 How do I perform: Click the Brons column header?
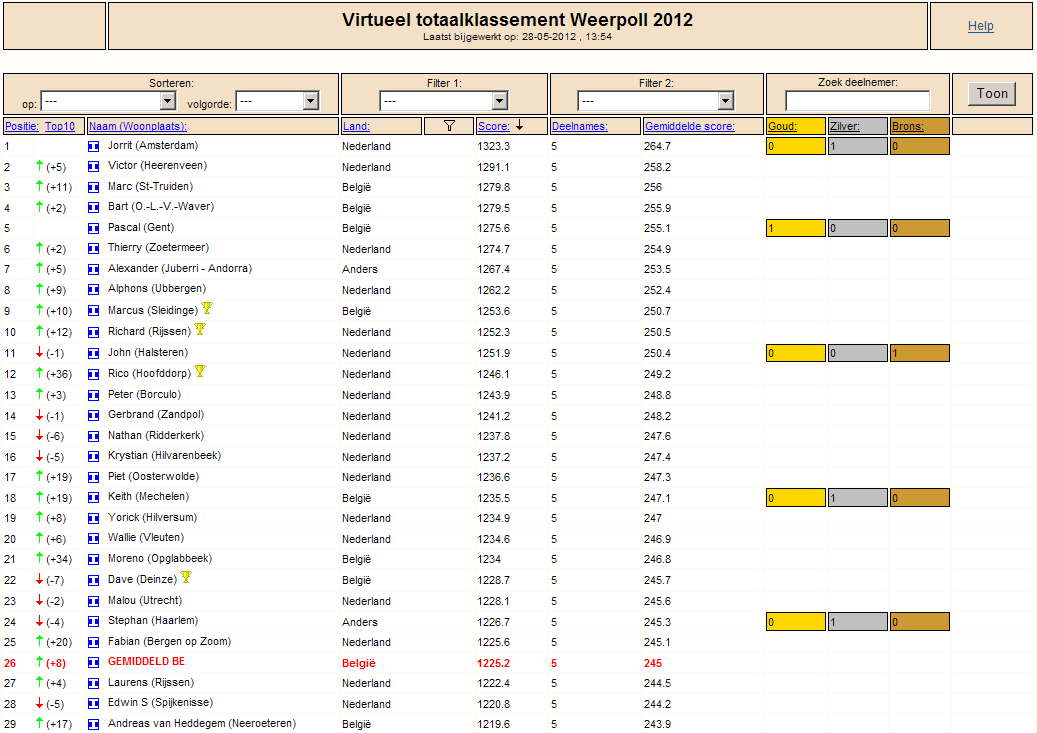[x=907, y=126]
